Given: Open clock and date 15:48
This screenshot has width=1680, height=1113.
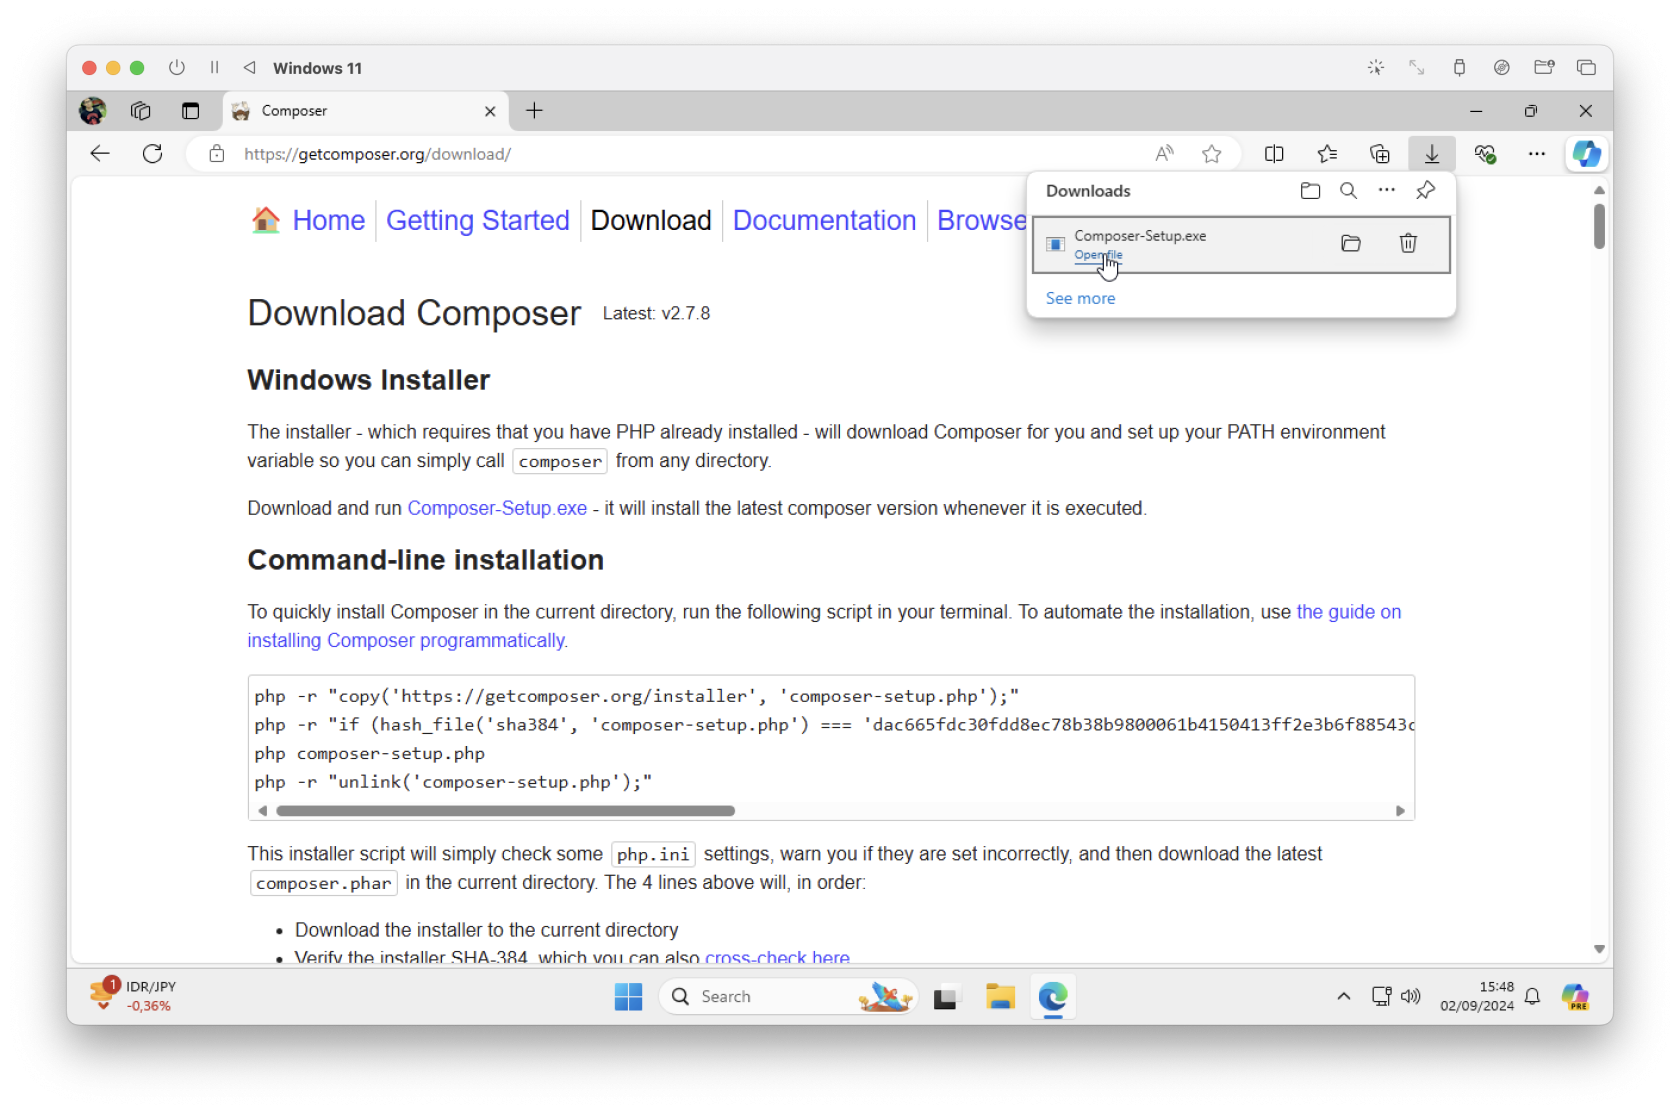Looking at the screenshot, I should (1477, 996).
